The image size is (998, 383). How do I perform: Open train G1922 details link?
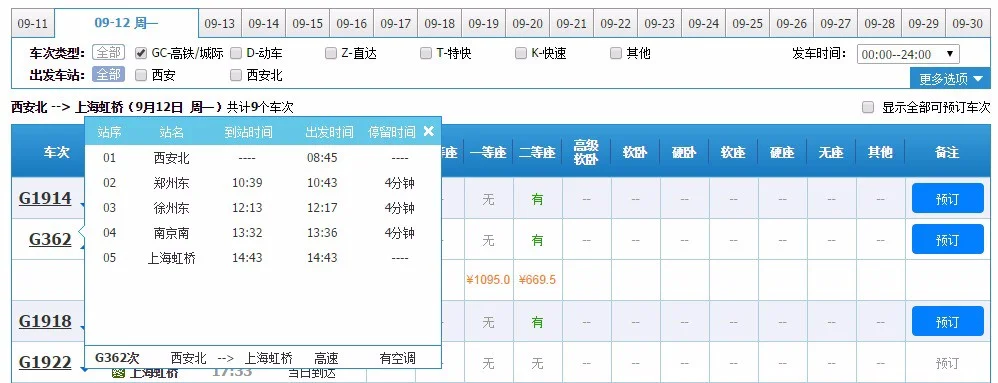point(45,362)
